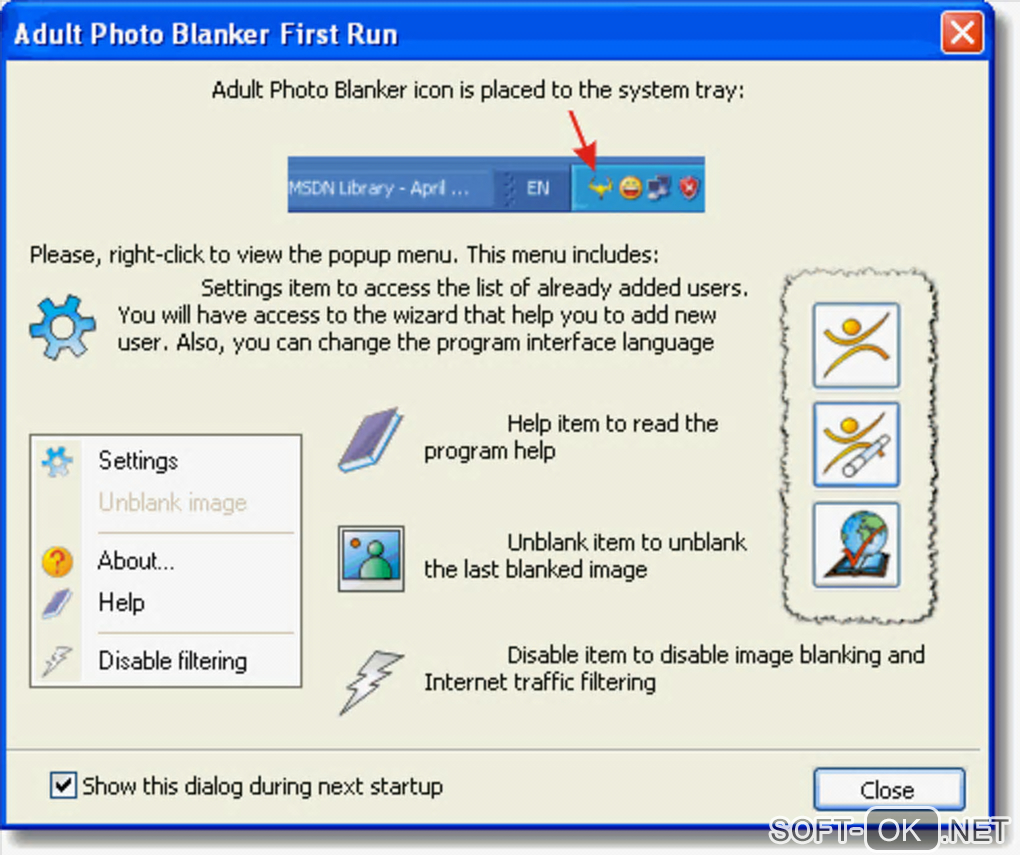Click the EN language indicator
The width and height of the screenshot is (1020, 855).
(537, 189)
